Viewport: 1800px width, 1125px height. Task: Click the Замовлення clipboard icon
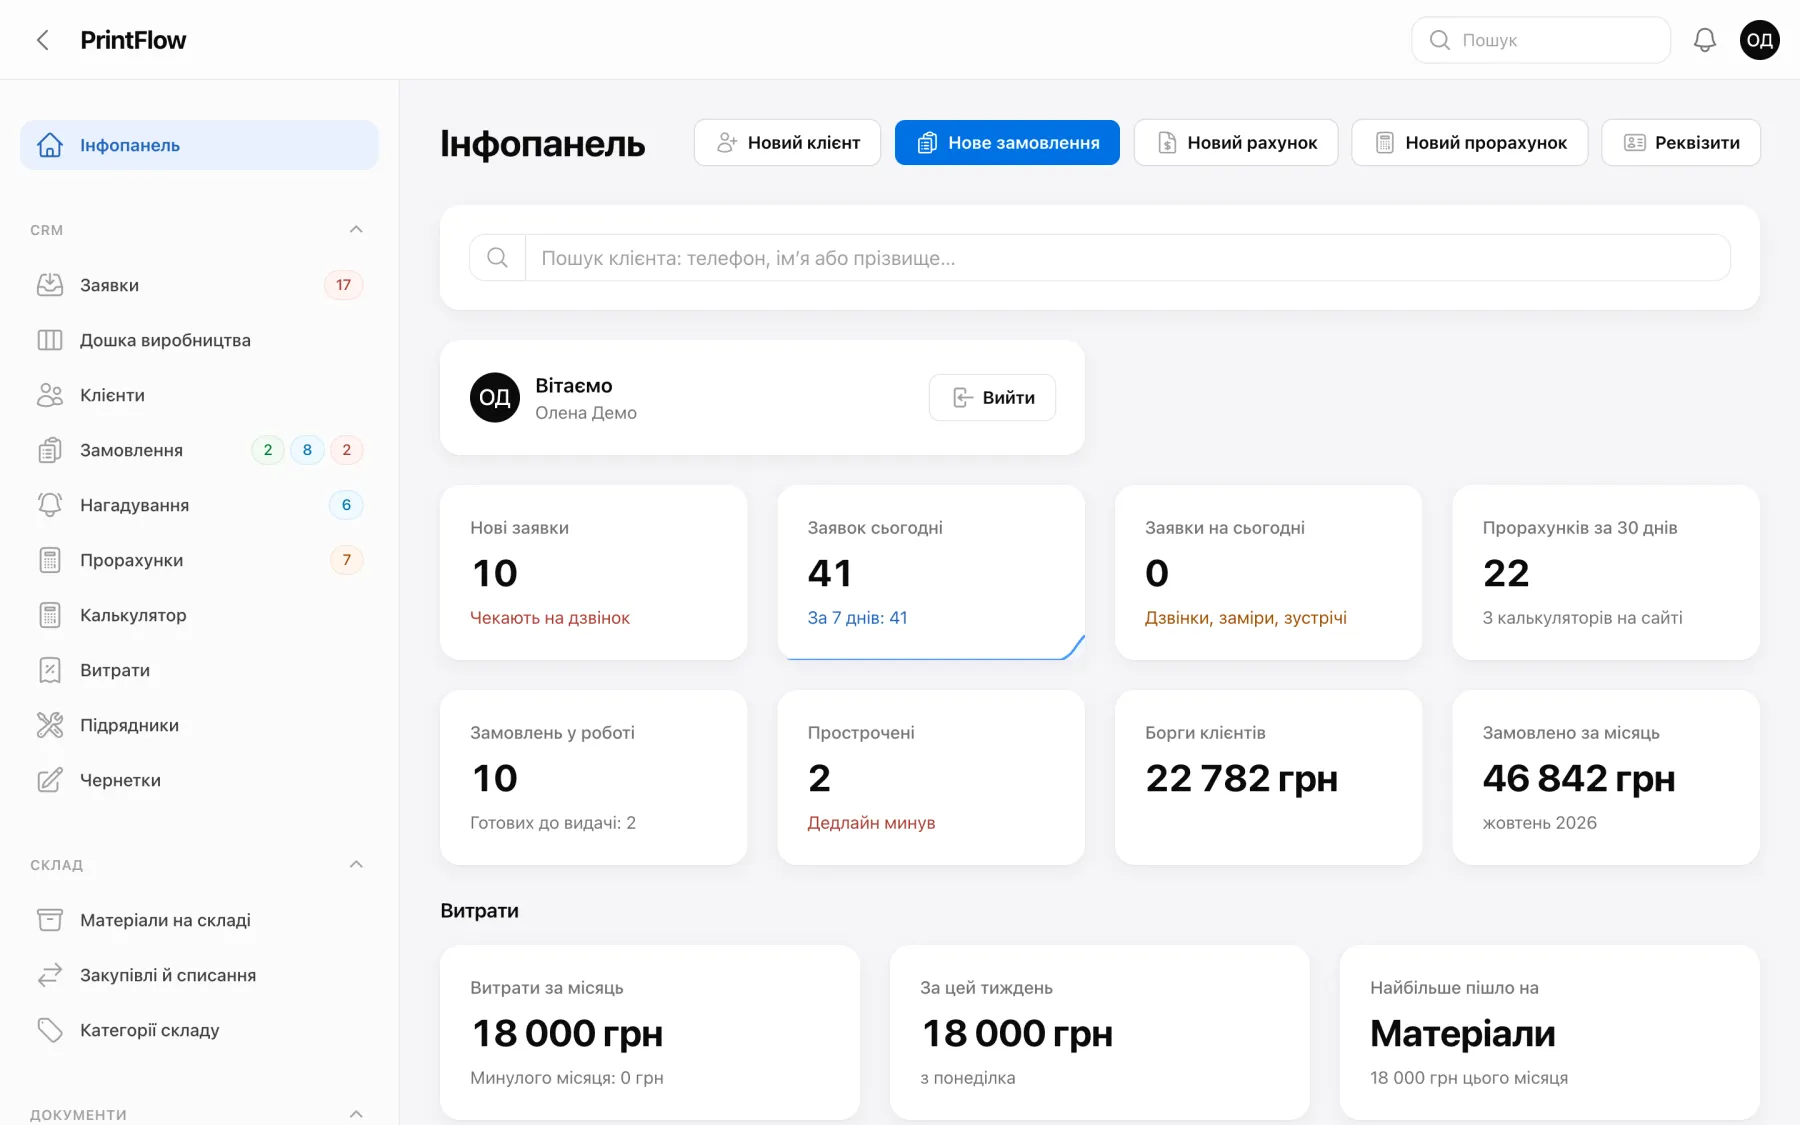tap(50, 450)
